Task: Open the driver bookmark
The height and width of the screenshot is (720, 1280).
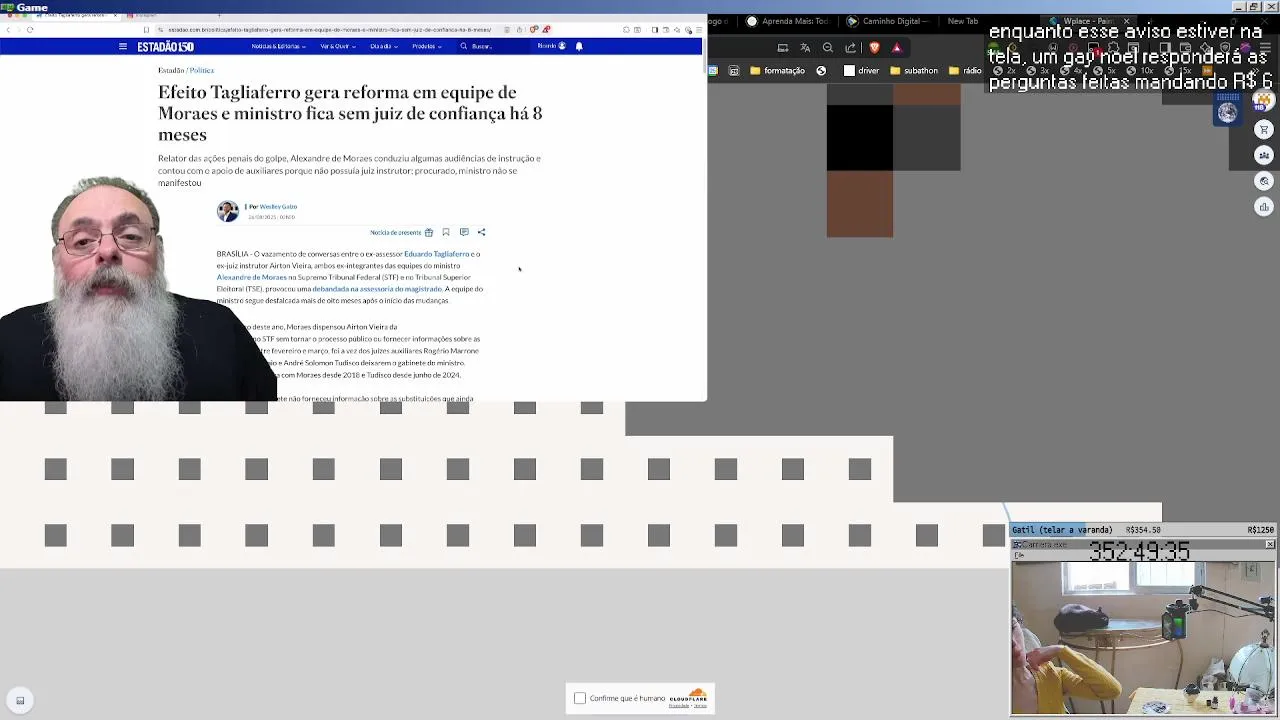Action: coord(861,71)
